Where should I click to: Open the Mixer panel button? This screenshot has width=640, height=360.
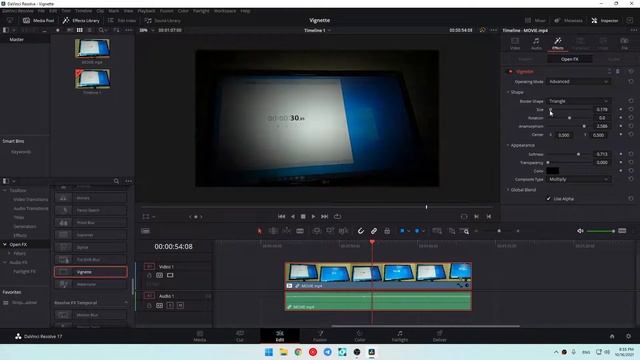click(x=535, y=20)
